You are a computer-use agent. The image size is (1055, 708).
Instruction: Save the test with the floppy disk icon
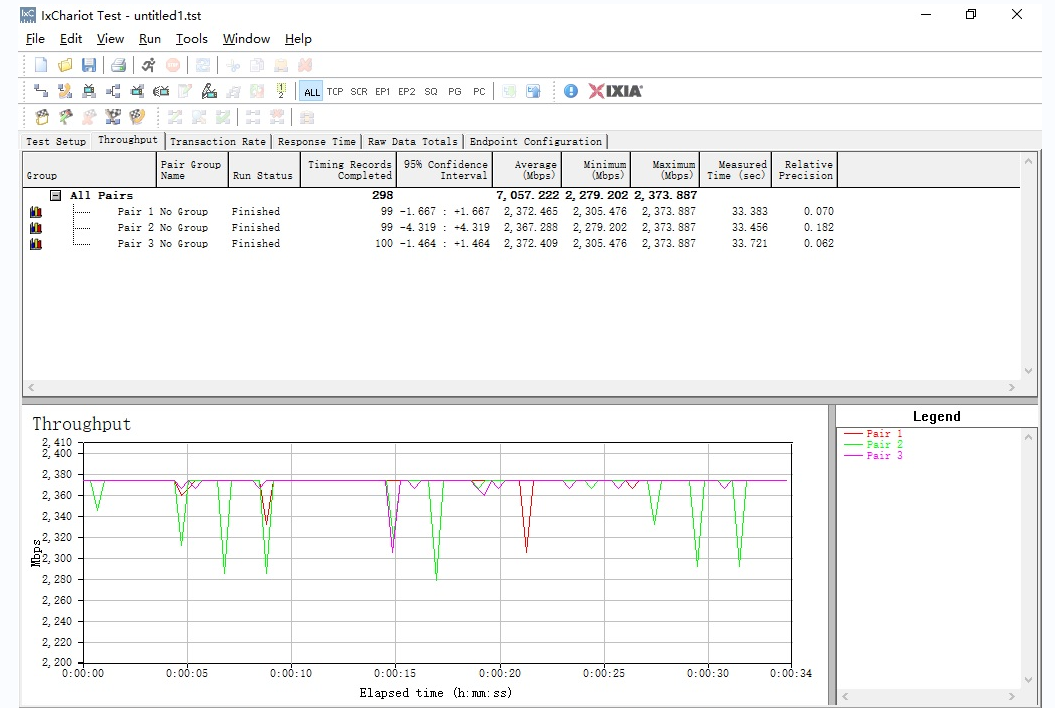[x=89, y=65]
